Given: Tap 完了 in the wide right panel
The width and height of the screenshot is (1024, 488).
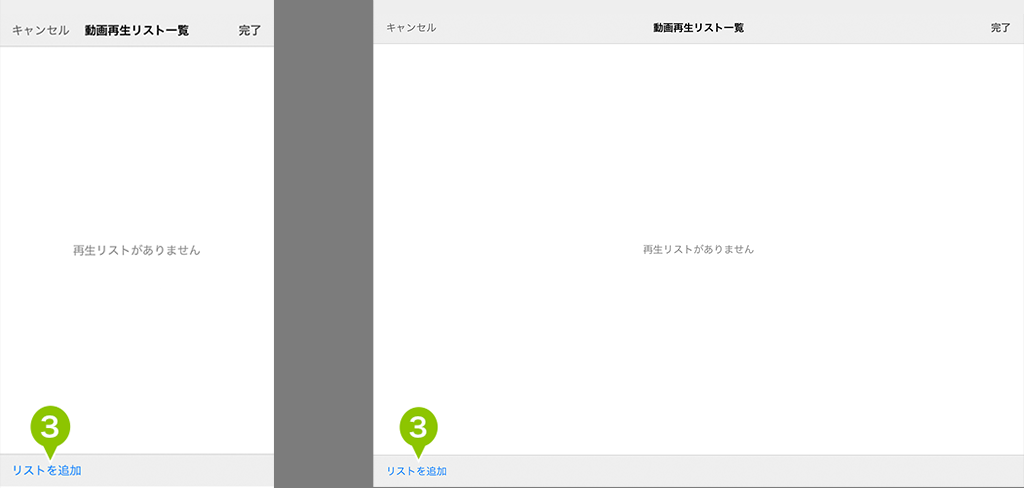Looking at the screenshot, I should point(1000,27).
